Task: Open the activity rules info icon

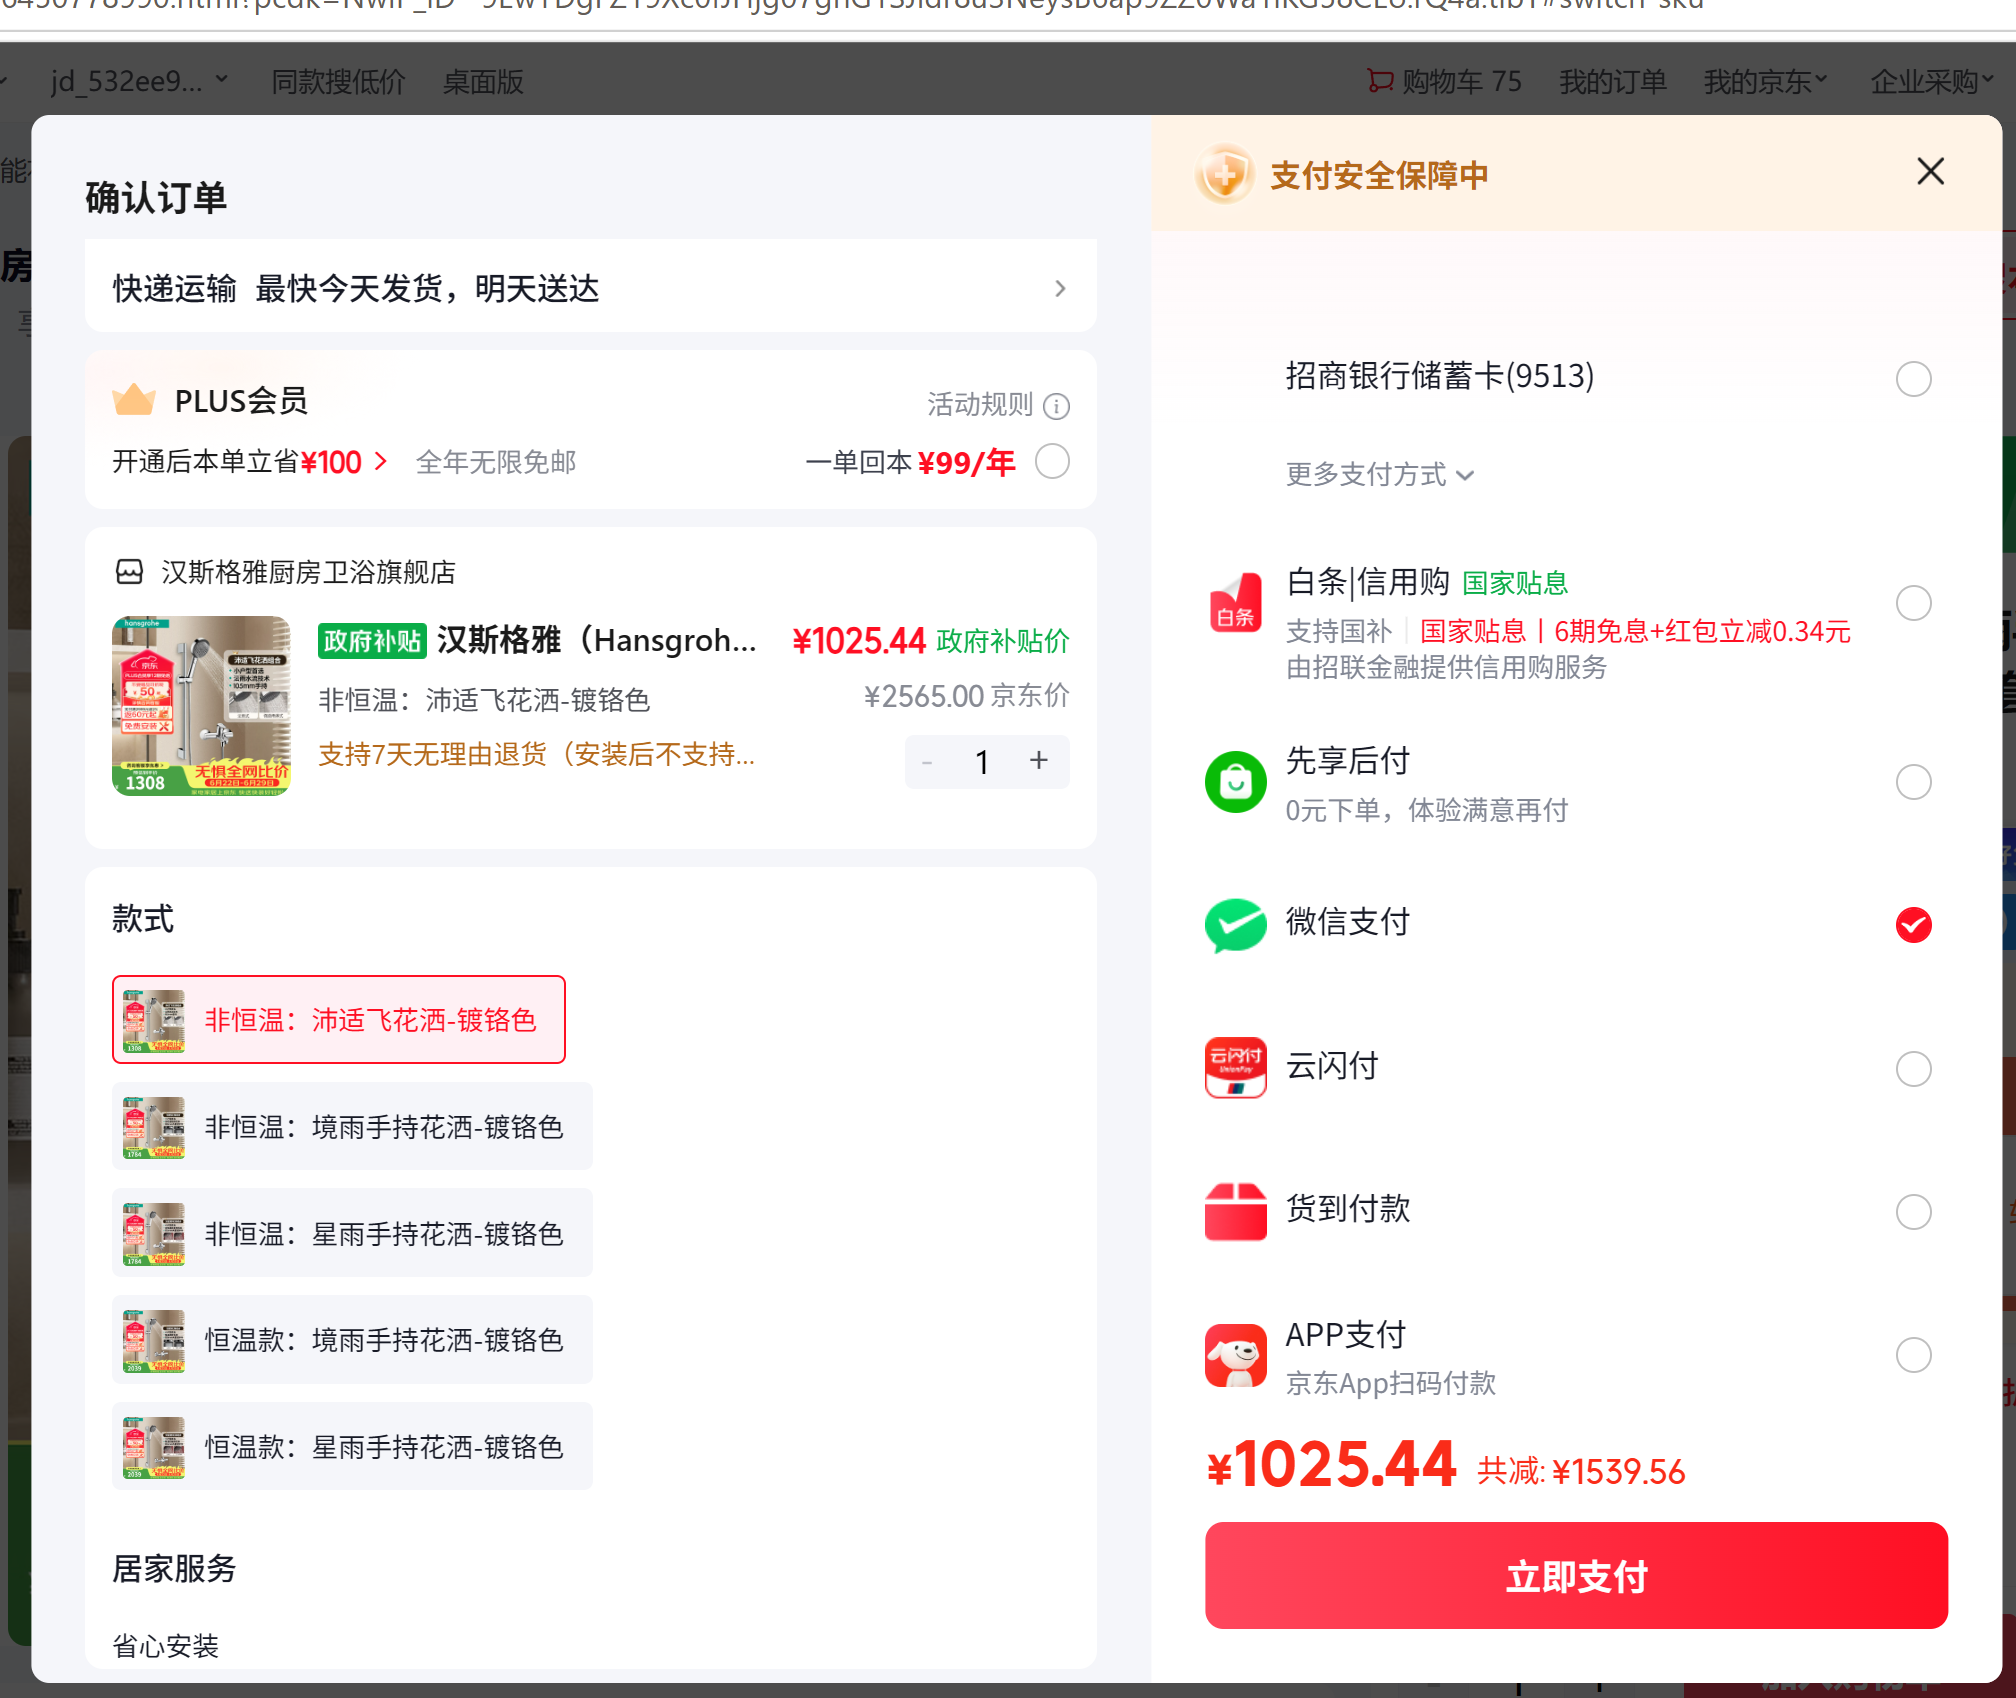Action: (1056, 406)
